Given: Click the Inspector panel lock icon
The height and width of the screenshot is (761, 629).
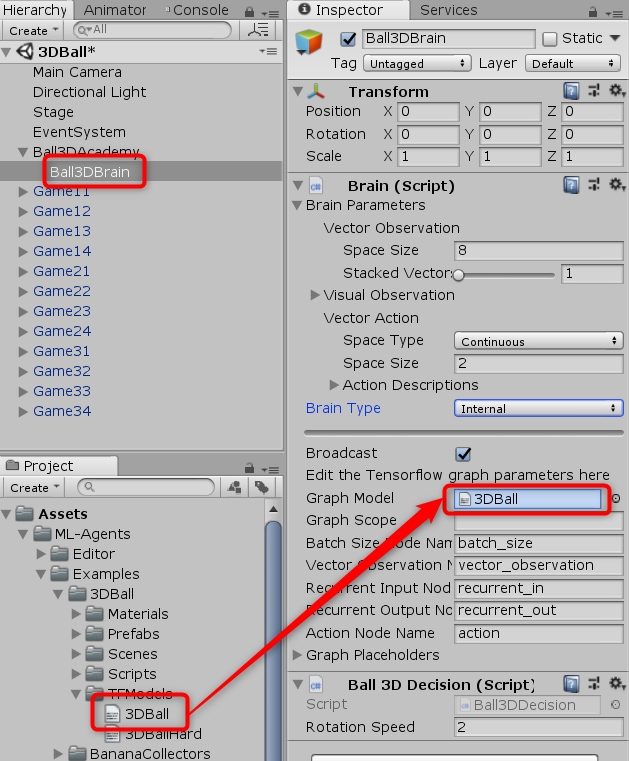Looking at the screenshot, I should (x=593, y=11).
